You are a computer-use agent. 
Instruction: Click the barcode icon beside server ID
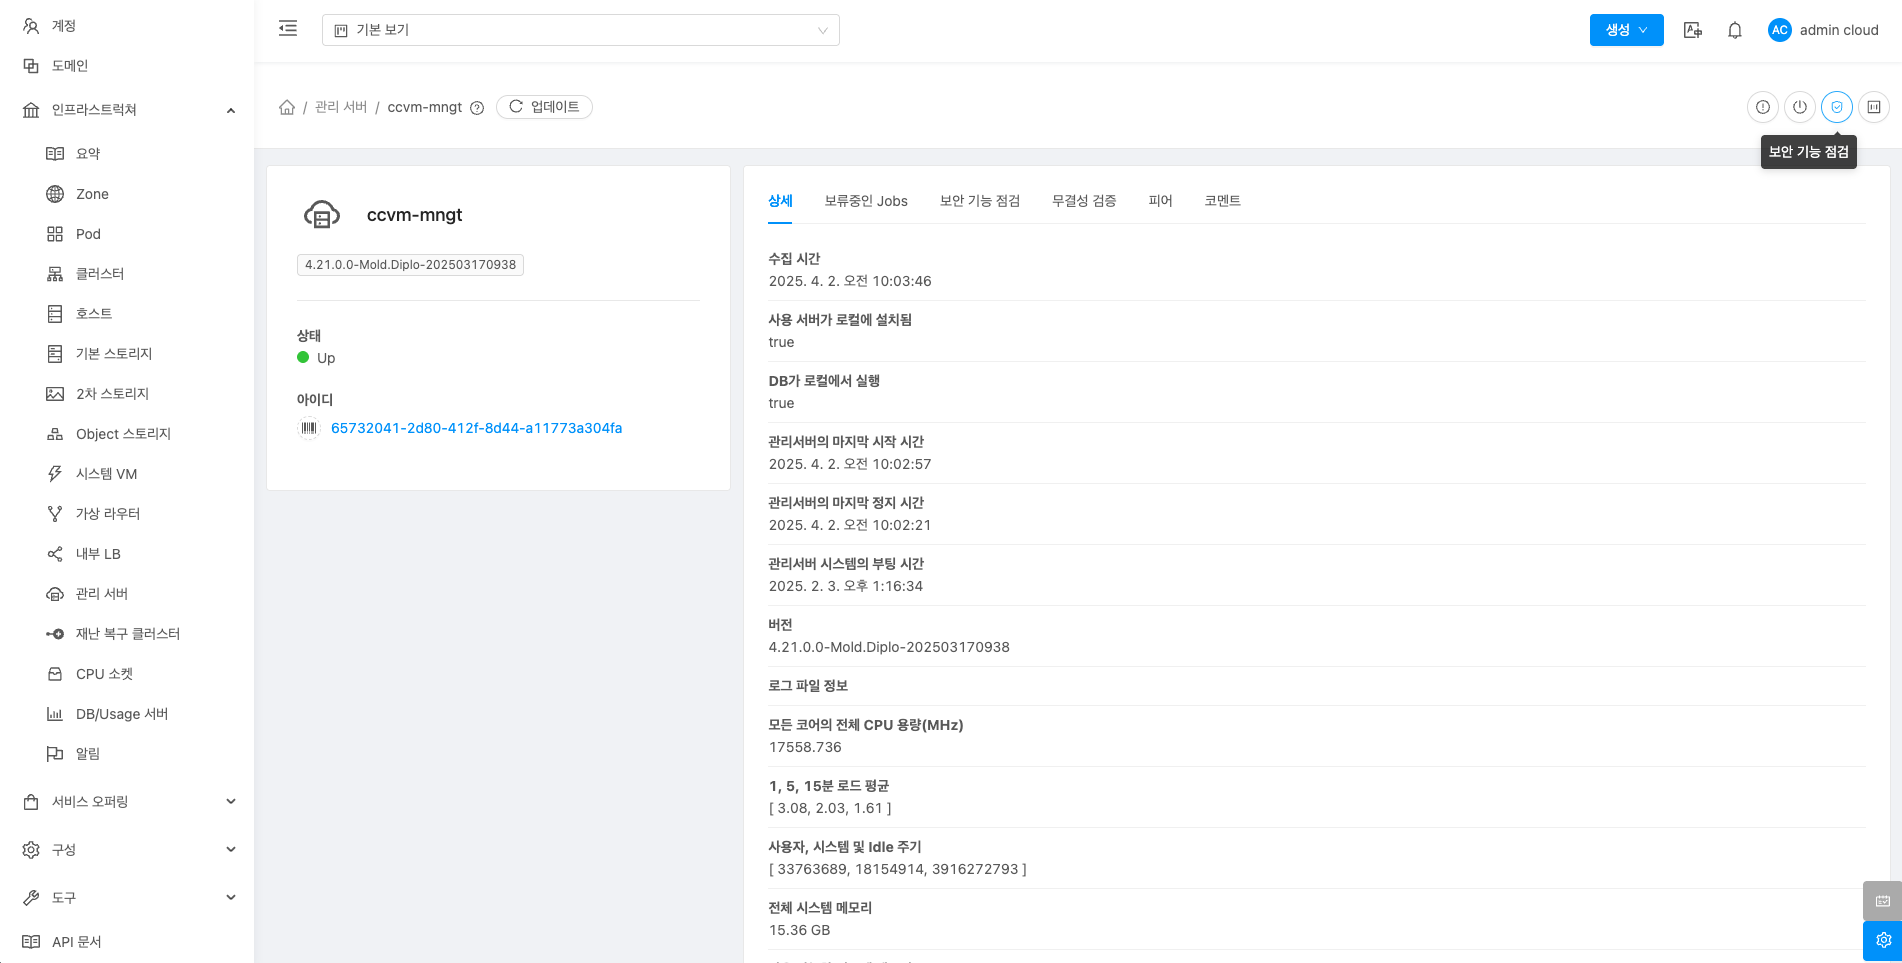pos(309,428)
